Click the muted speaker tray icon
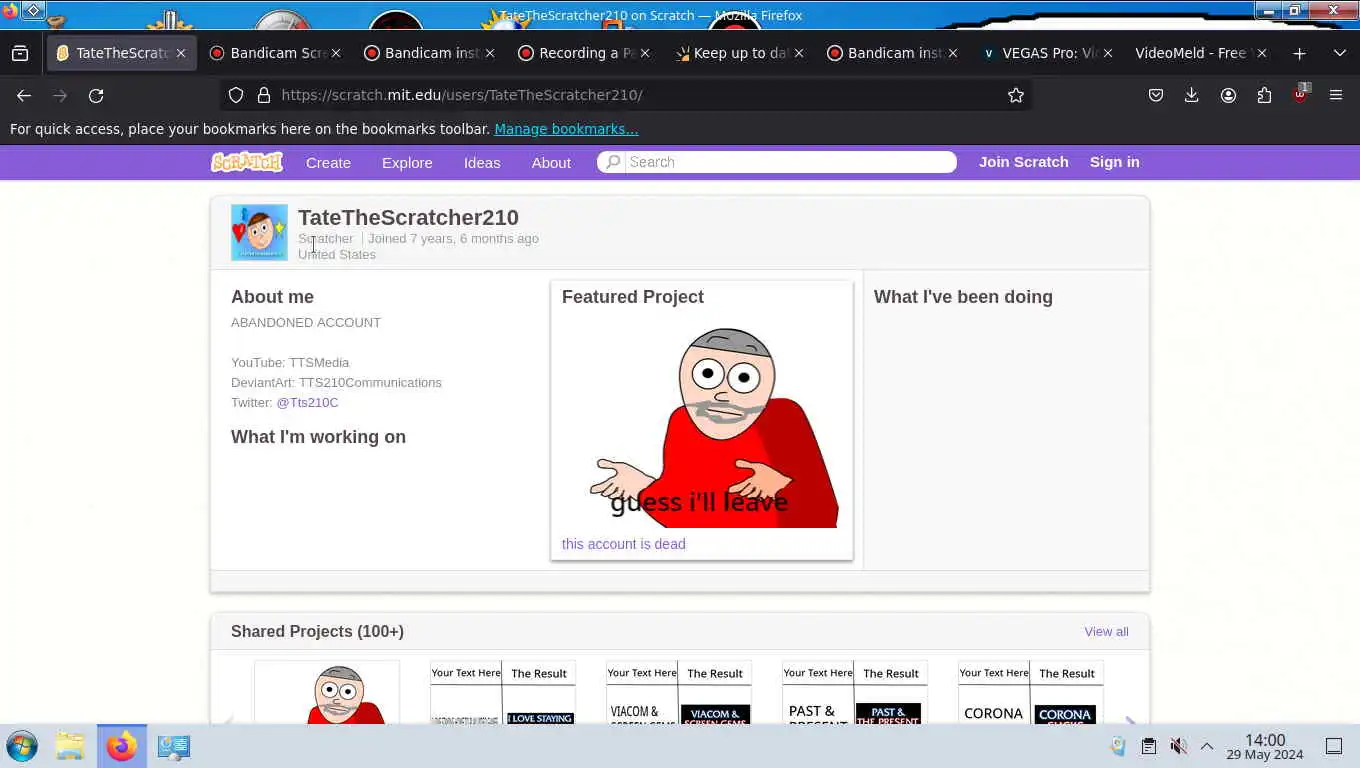This screenshot has width=1360, height=768. [x=1179, y=746]
